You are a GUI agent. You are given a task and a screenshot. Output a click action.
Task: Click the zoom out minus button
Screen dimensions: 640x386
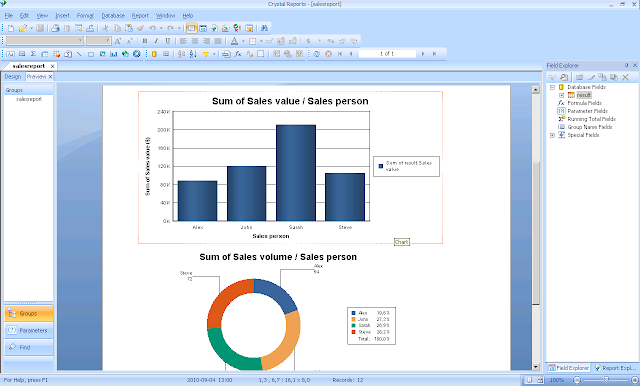click(x=577, y=380)
